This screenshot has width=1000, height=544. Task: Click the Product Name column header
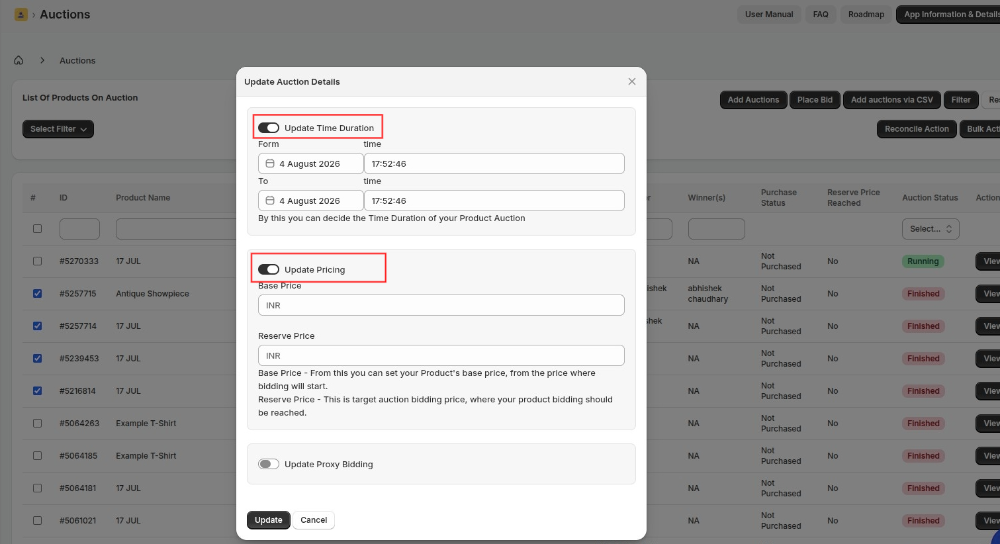click(x=143, y=198)
